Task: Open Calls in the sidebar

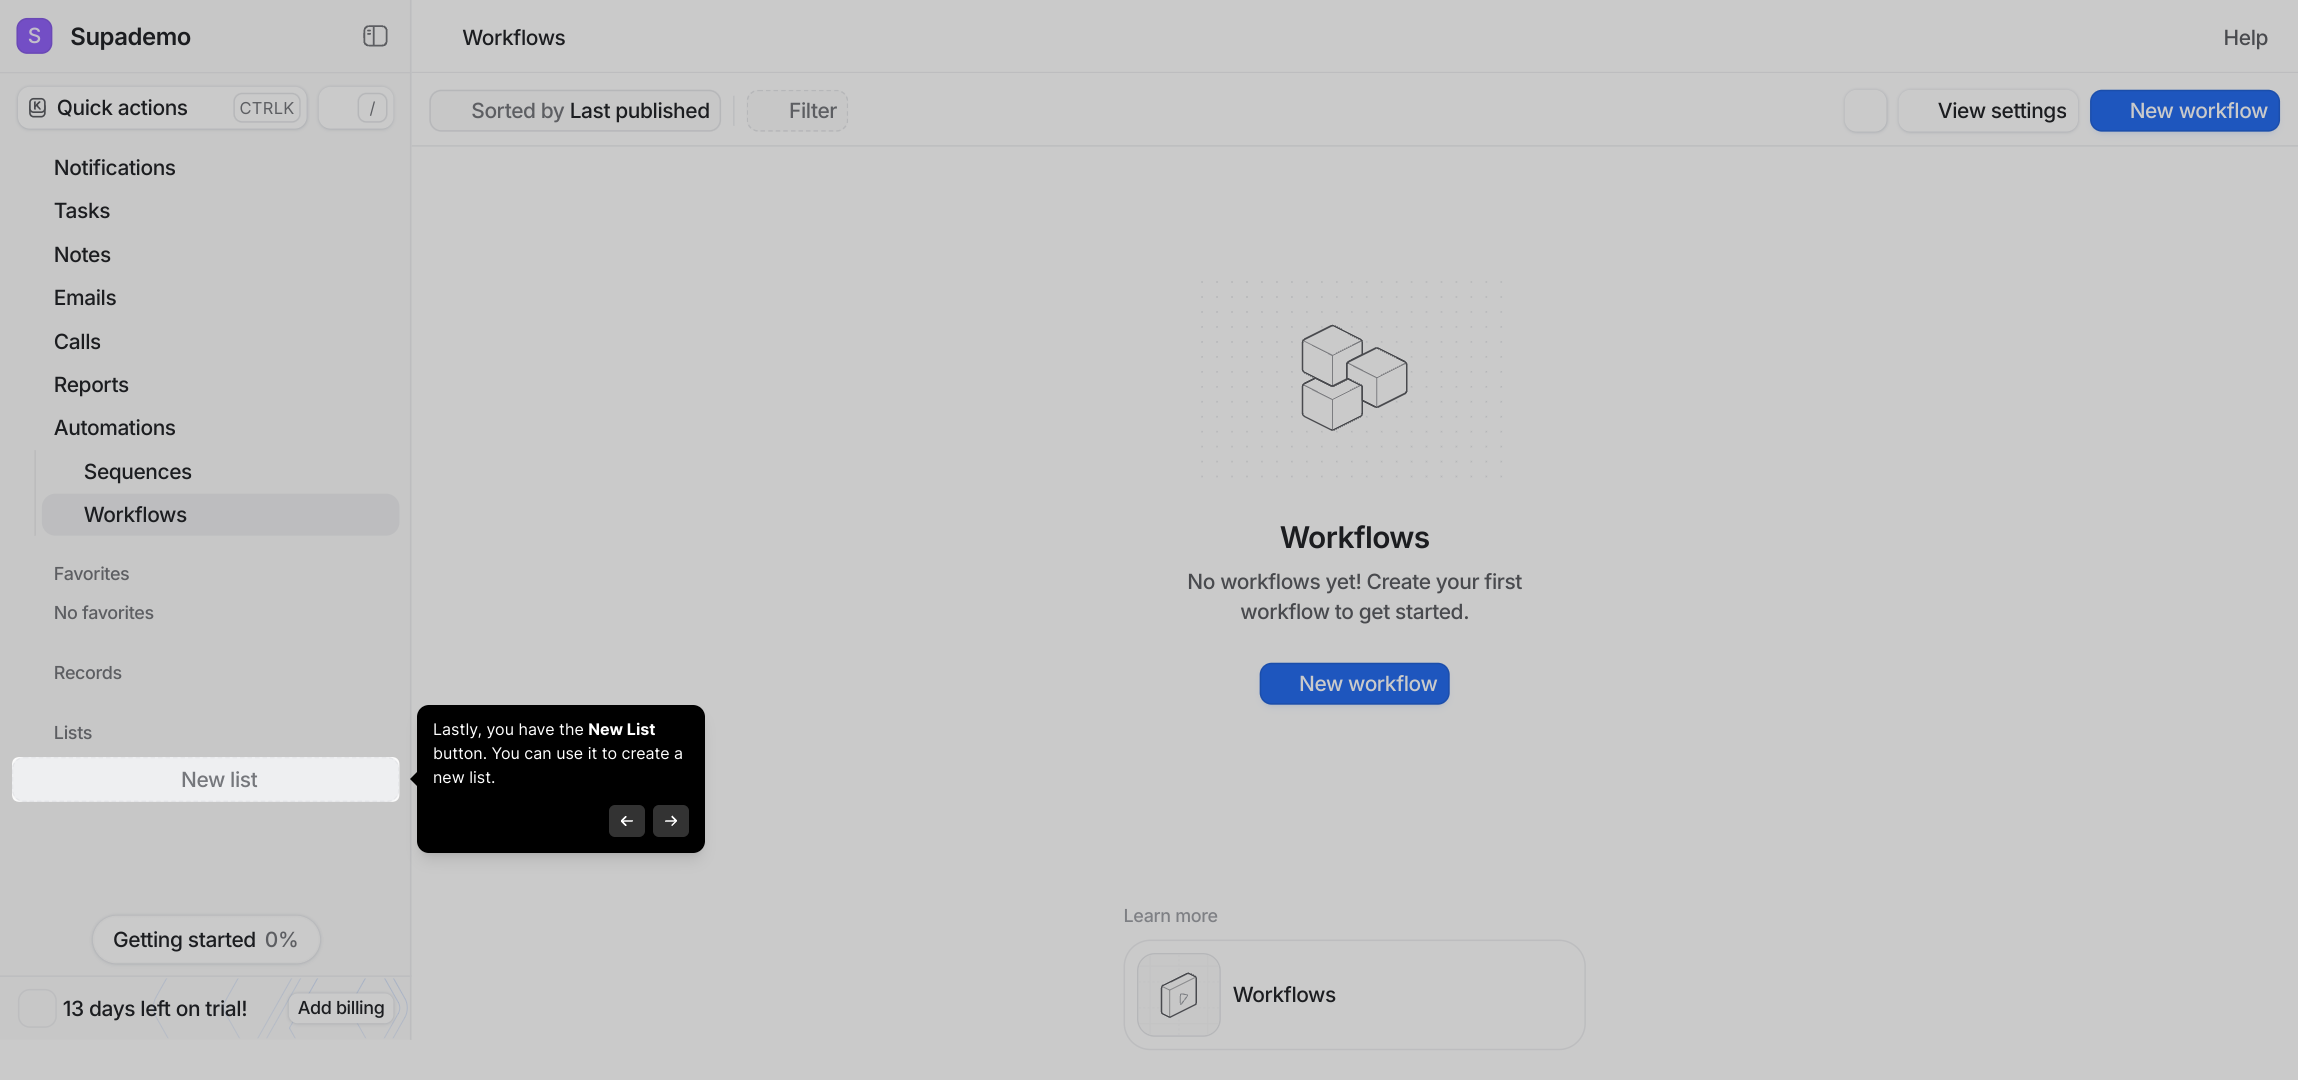Action: 77,342
